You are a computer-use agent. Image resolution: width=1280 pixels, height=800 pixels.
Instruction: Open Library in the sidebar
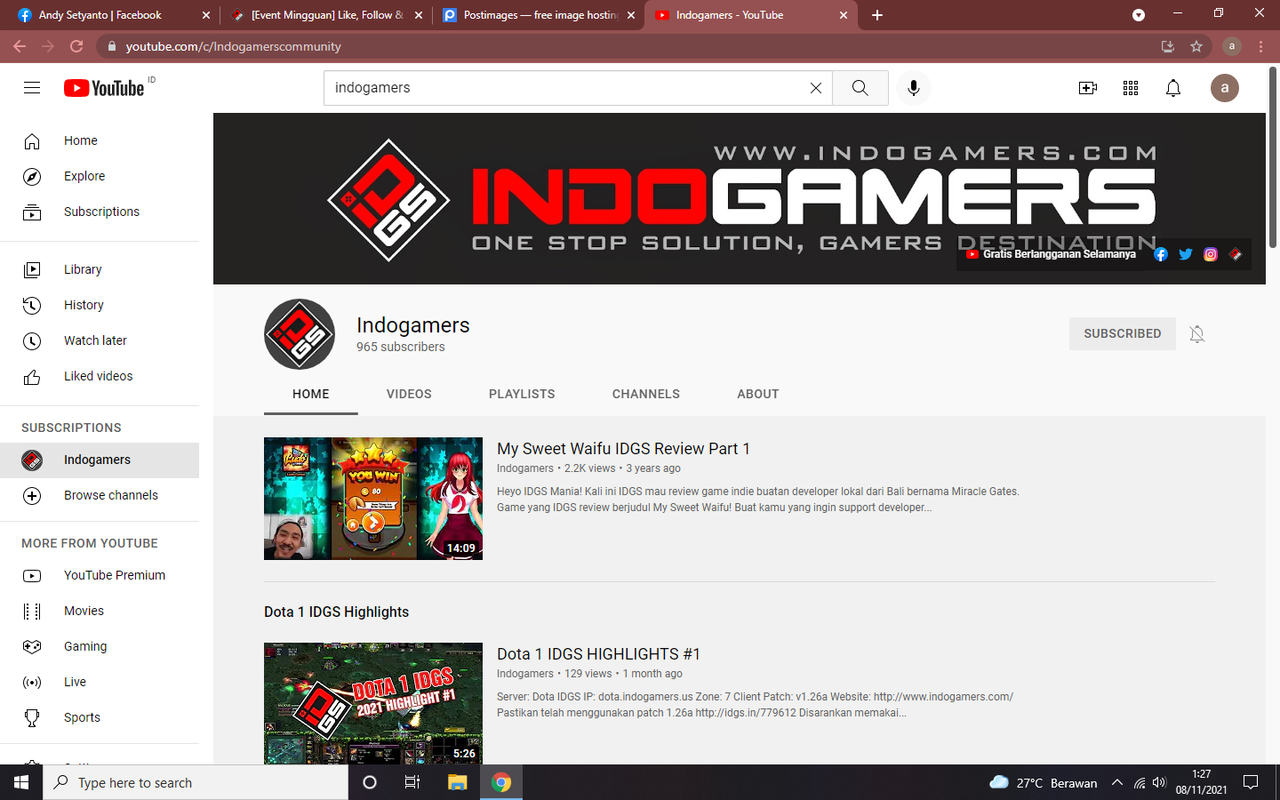(x=100, y=270)
